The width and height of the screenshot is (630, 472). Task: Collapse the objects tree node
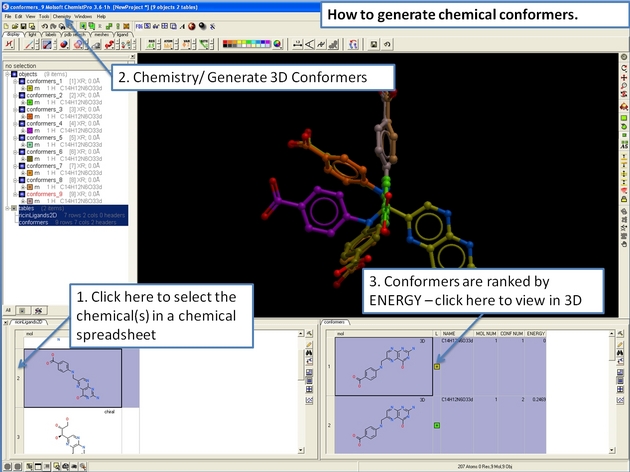click(x=6, y=74)
